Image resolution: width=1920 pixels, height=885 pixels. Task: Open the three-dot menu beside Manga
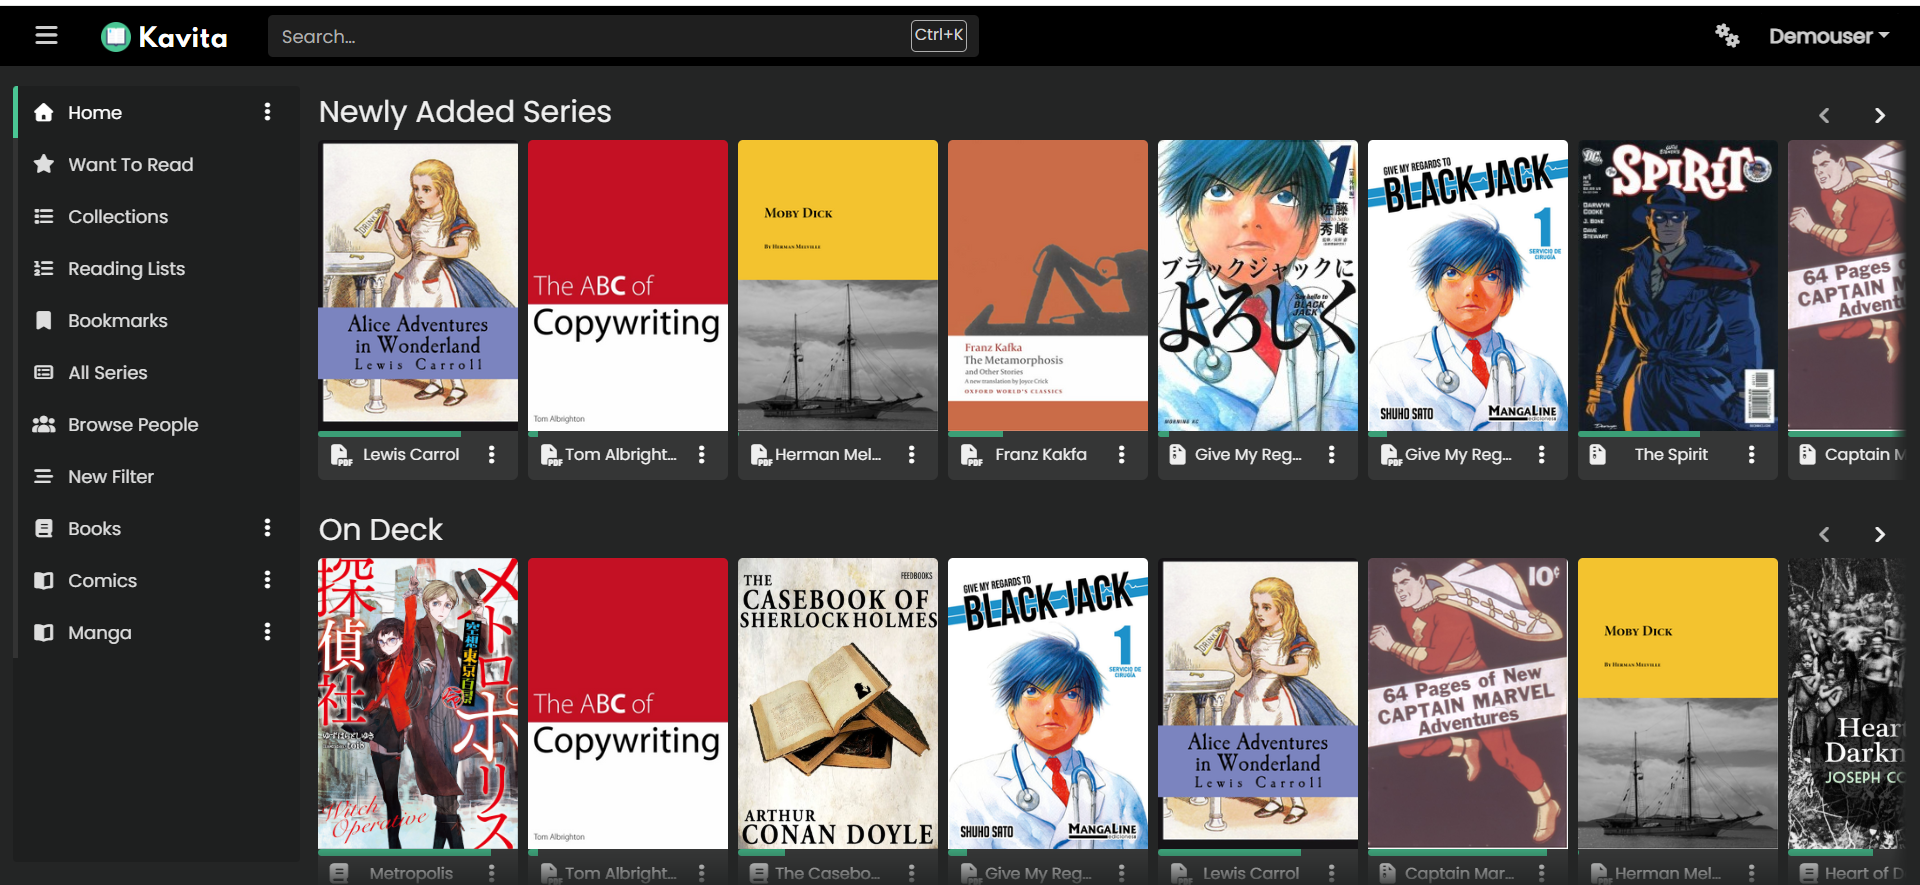point(267,632)
